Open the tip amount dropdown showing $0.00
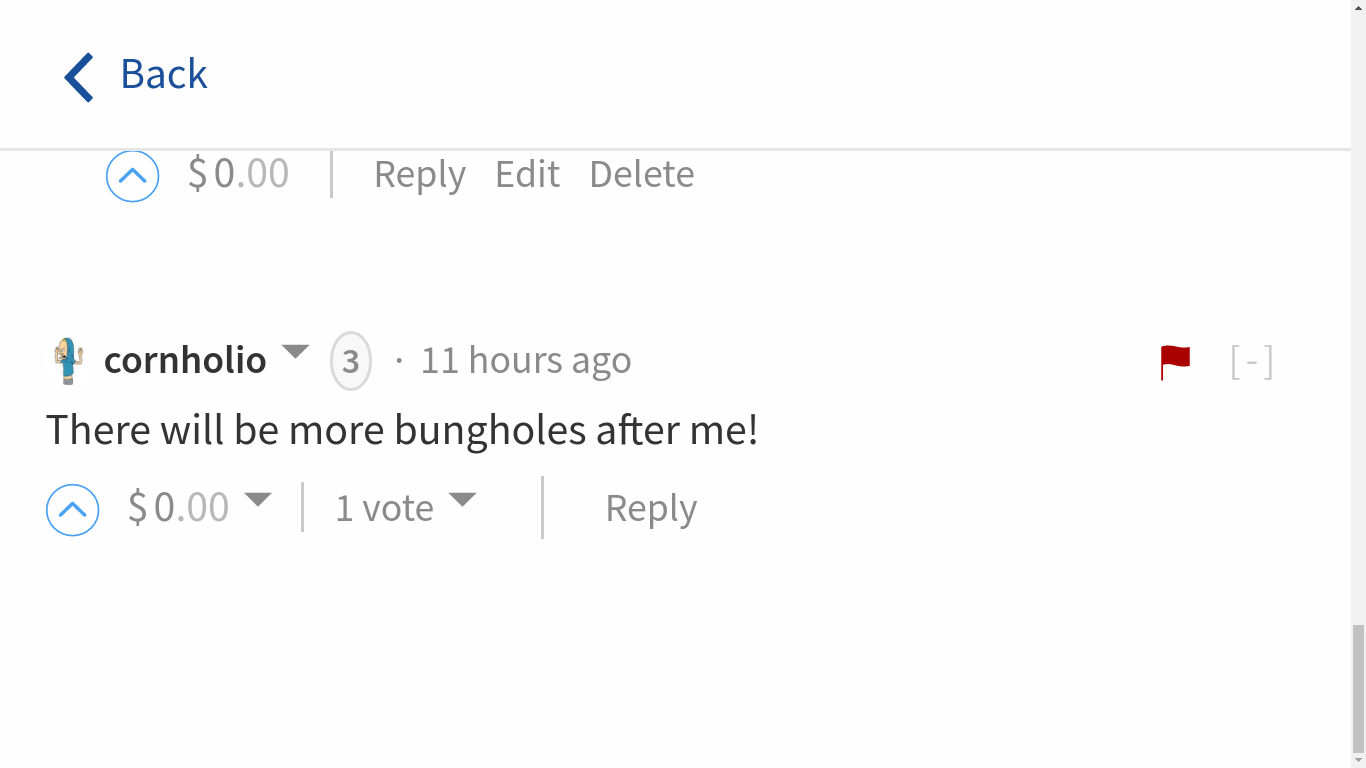The width and height of the screenshot is (1366, 768). [260, 502]
